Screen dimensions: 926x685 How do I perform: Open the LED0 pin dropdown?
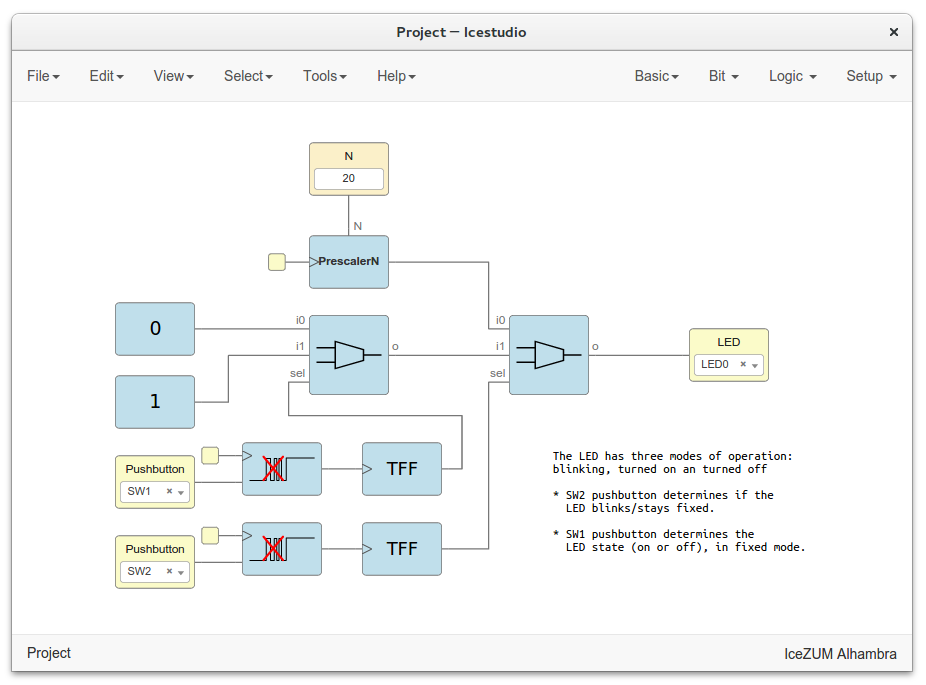755,366
